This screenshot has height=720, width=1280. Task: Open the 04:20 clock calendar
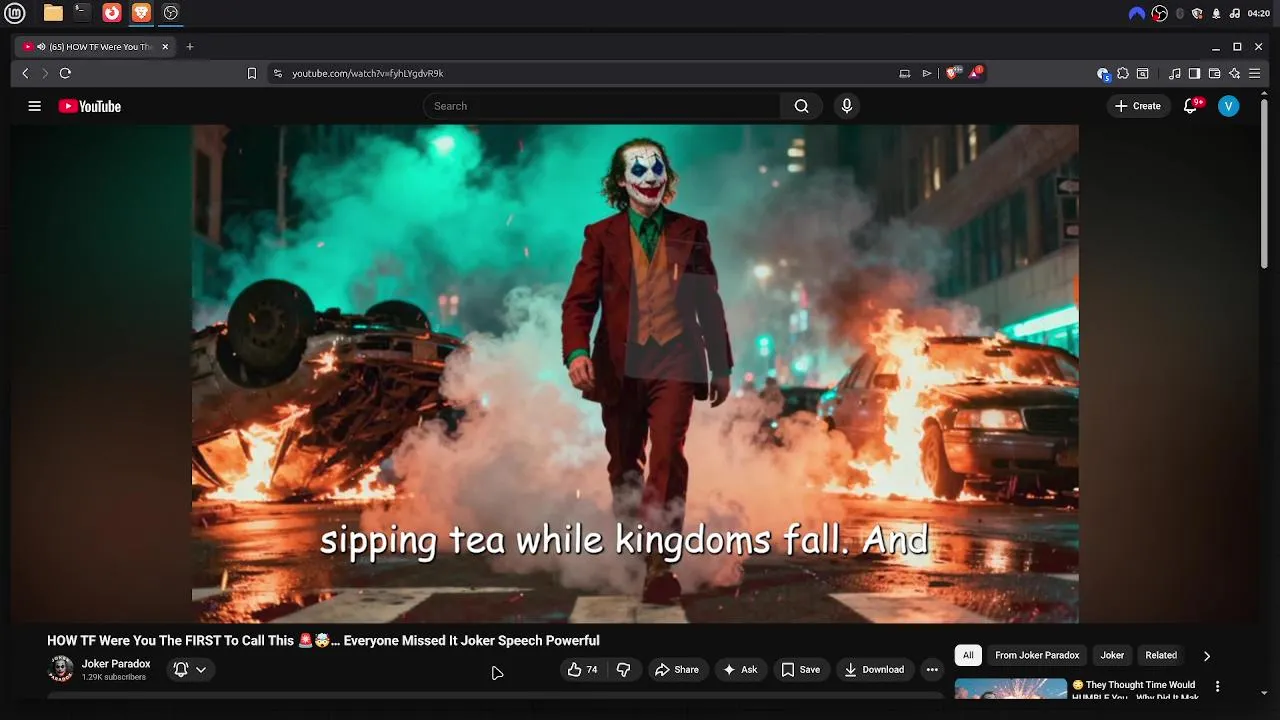[x=1259, y=13]
